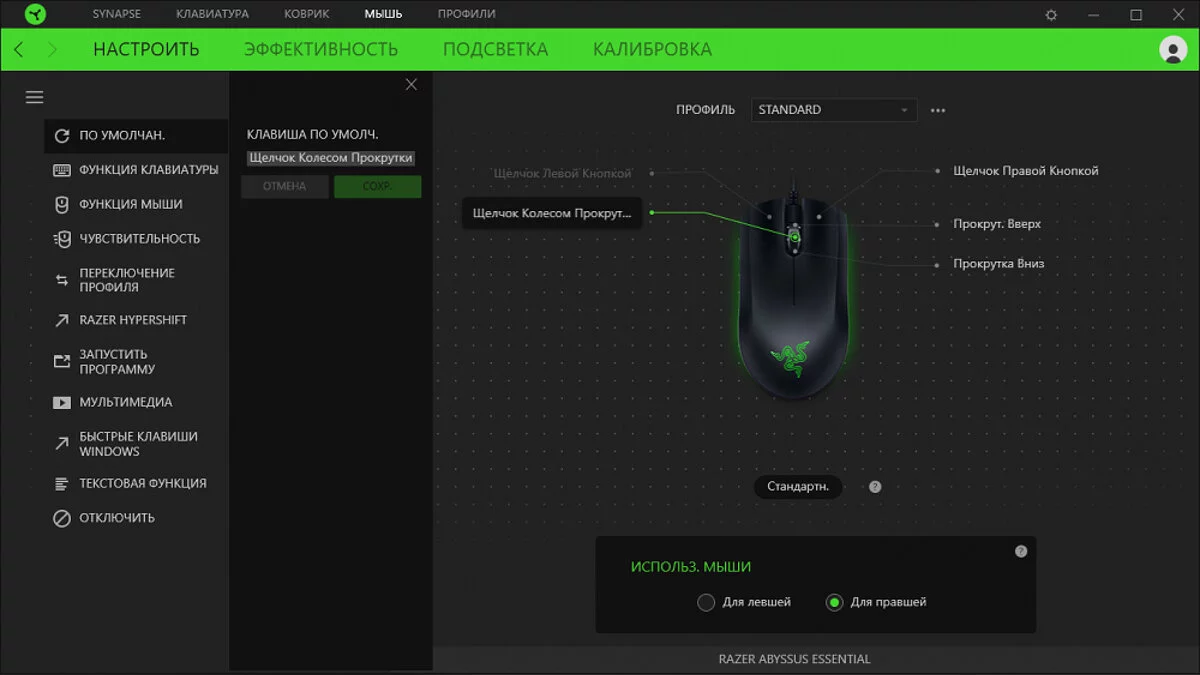Click the Щелчок Правой Кнопкой mouse label
The width and height of the screenshot is (1200, 675).
tap(1025, 171)
